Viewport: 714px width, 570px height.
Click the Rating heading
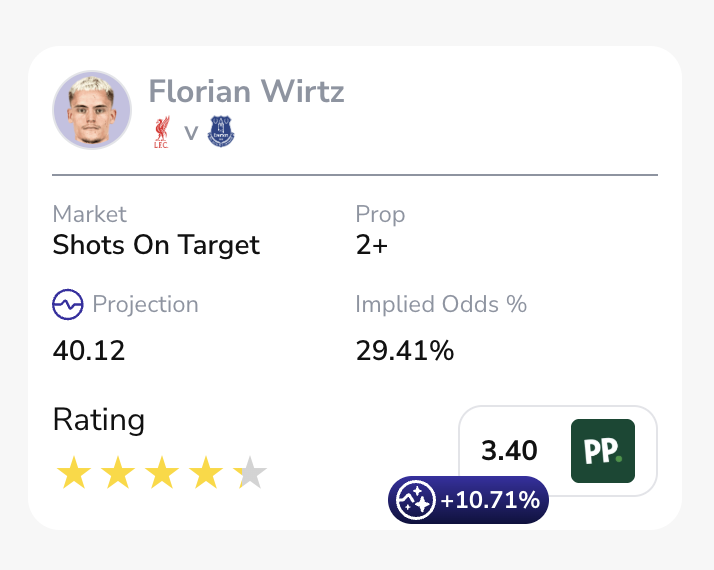coord(98,420)
